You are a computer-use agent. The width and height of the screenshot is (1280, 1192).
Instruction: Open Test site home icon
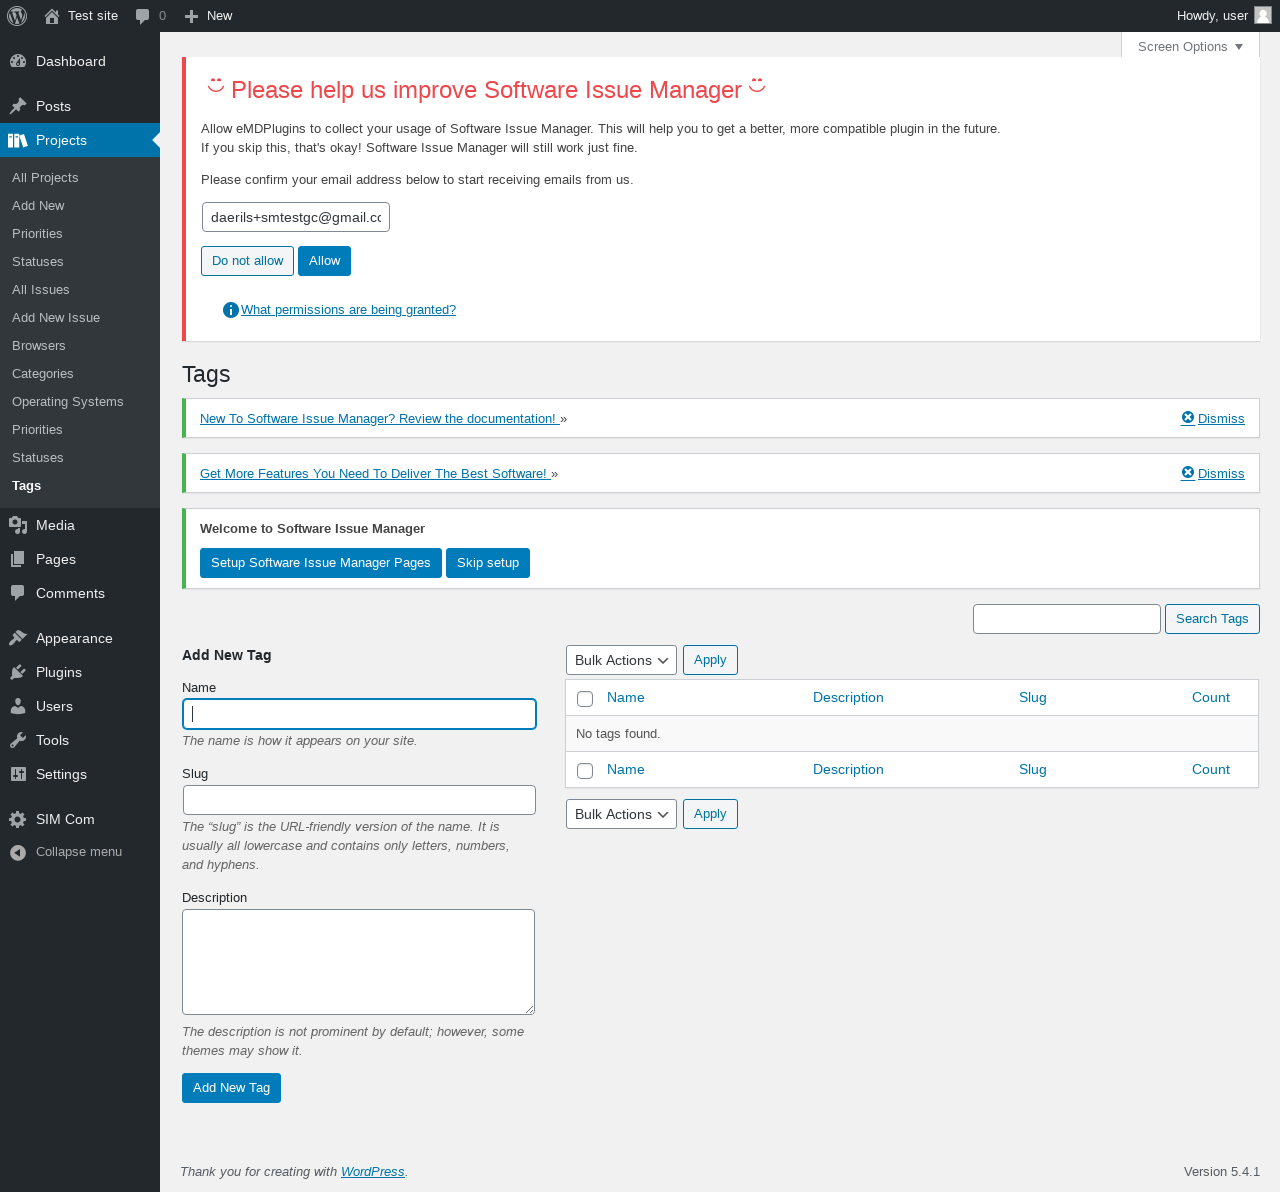click(x=52, y=16)
